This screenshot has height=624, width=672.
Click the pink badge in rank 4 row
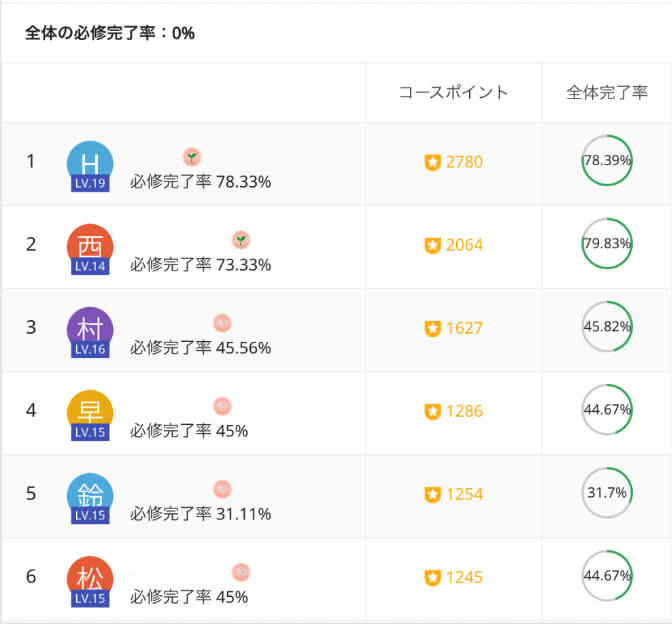(222, 406)
